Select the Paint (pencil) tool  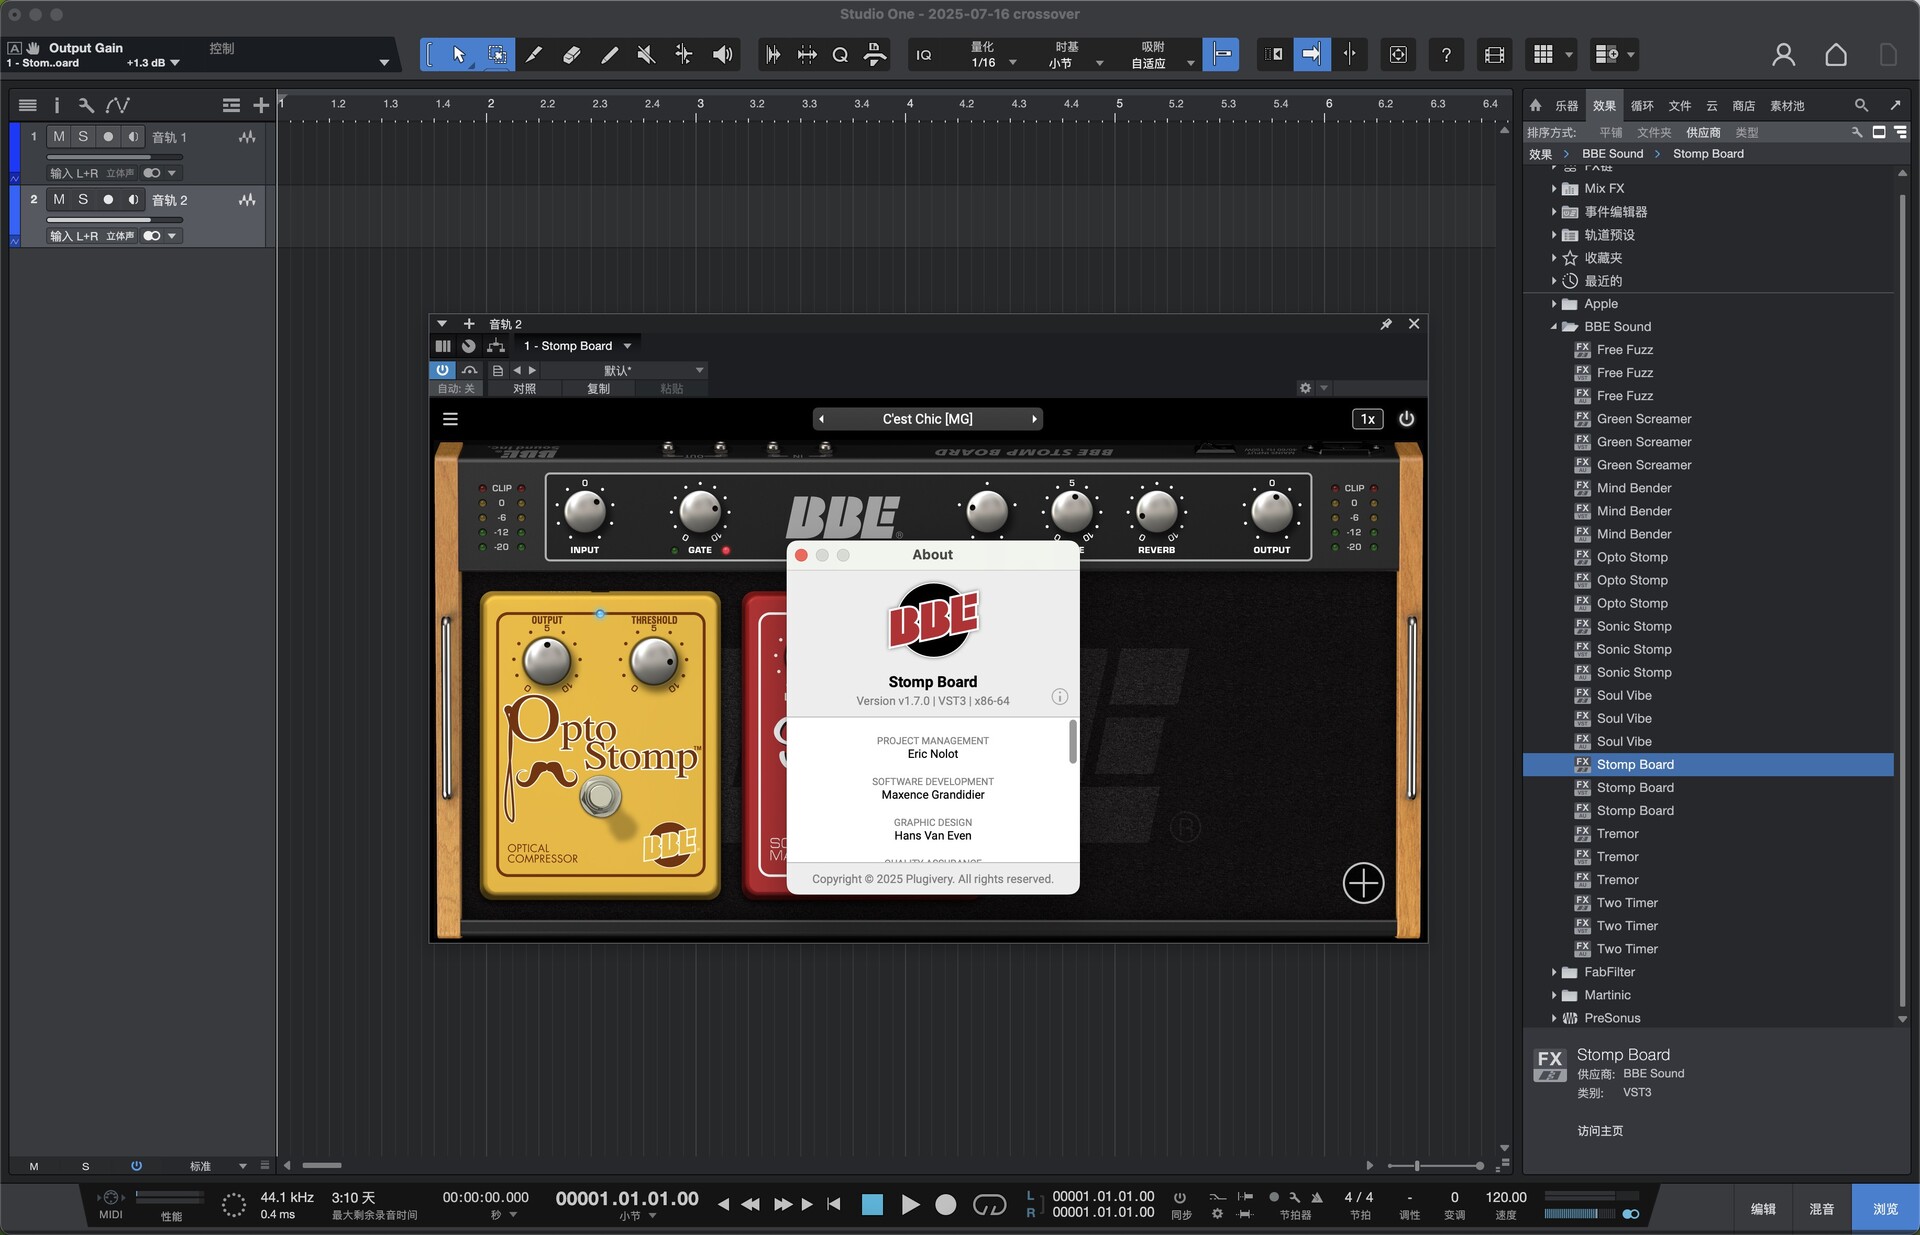609,55
